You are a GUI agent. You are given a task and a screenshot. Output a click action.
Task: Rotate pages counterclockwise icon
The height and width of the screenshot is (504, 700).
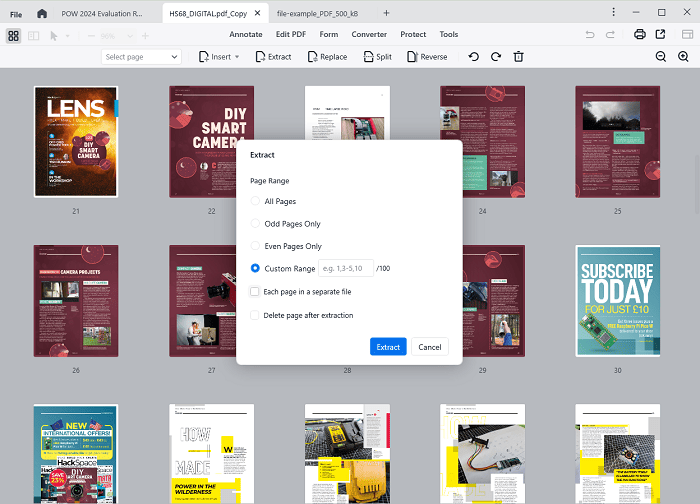click(x=473, y=57)
